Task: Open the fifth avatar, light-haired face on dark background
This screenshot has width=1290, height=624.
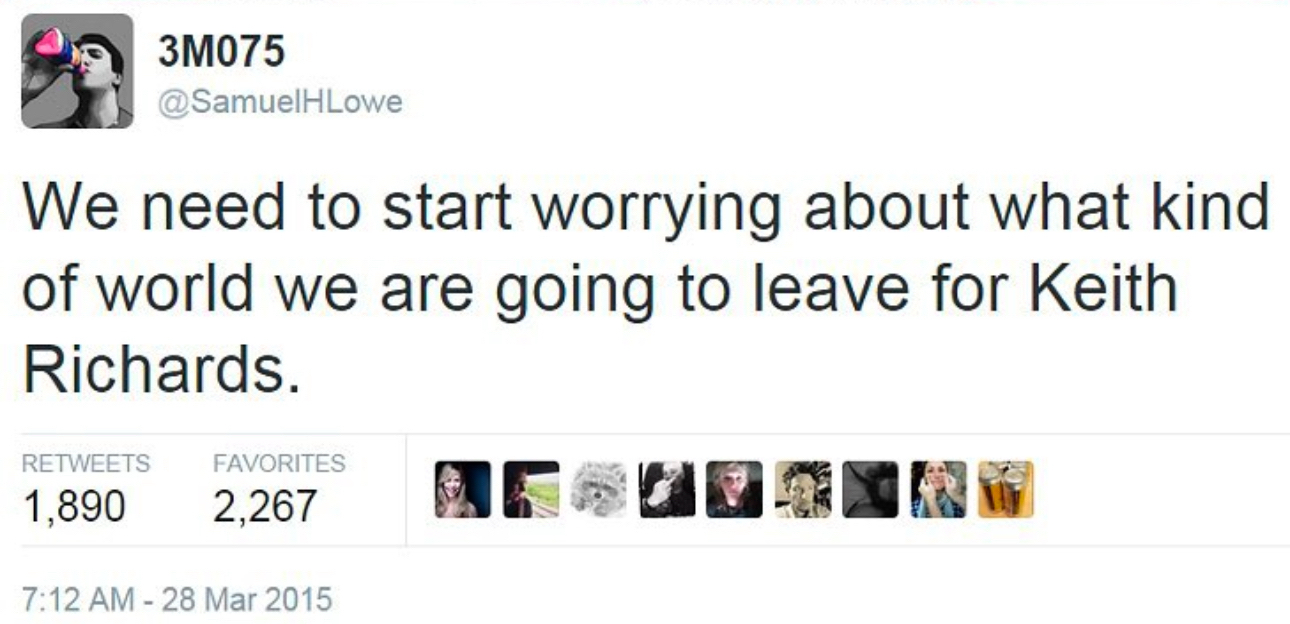Action: [735, 490]
